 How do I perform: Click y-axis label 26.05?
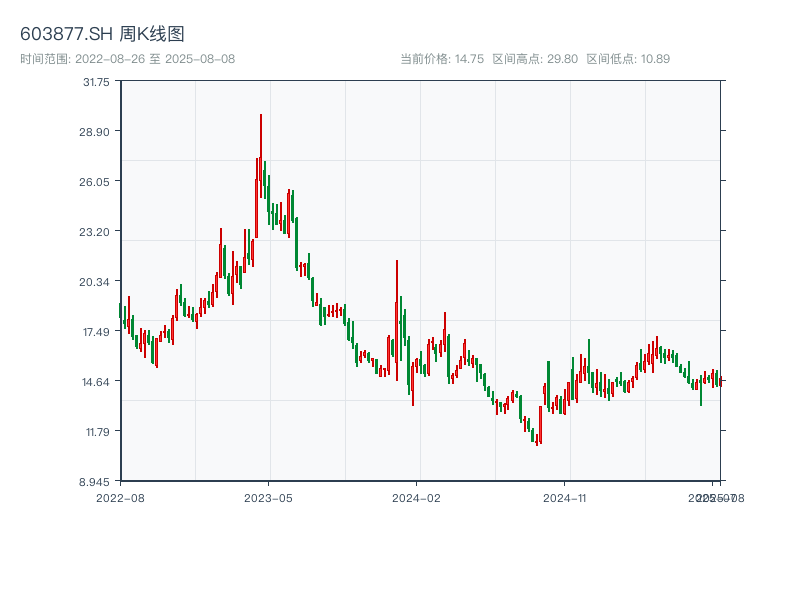point(94,182)
